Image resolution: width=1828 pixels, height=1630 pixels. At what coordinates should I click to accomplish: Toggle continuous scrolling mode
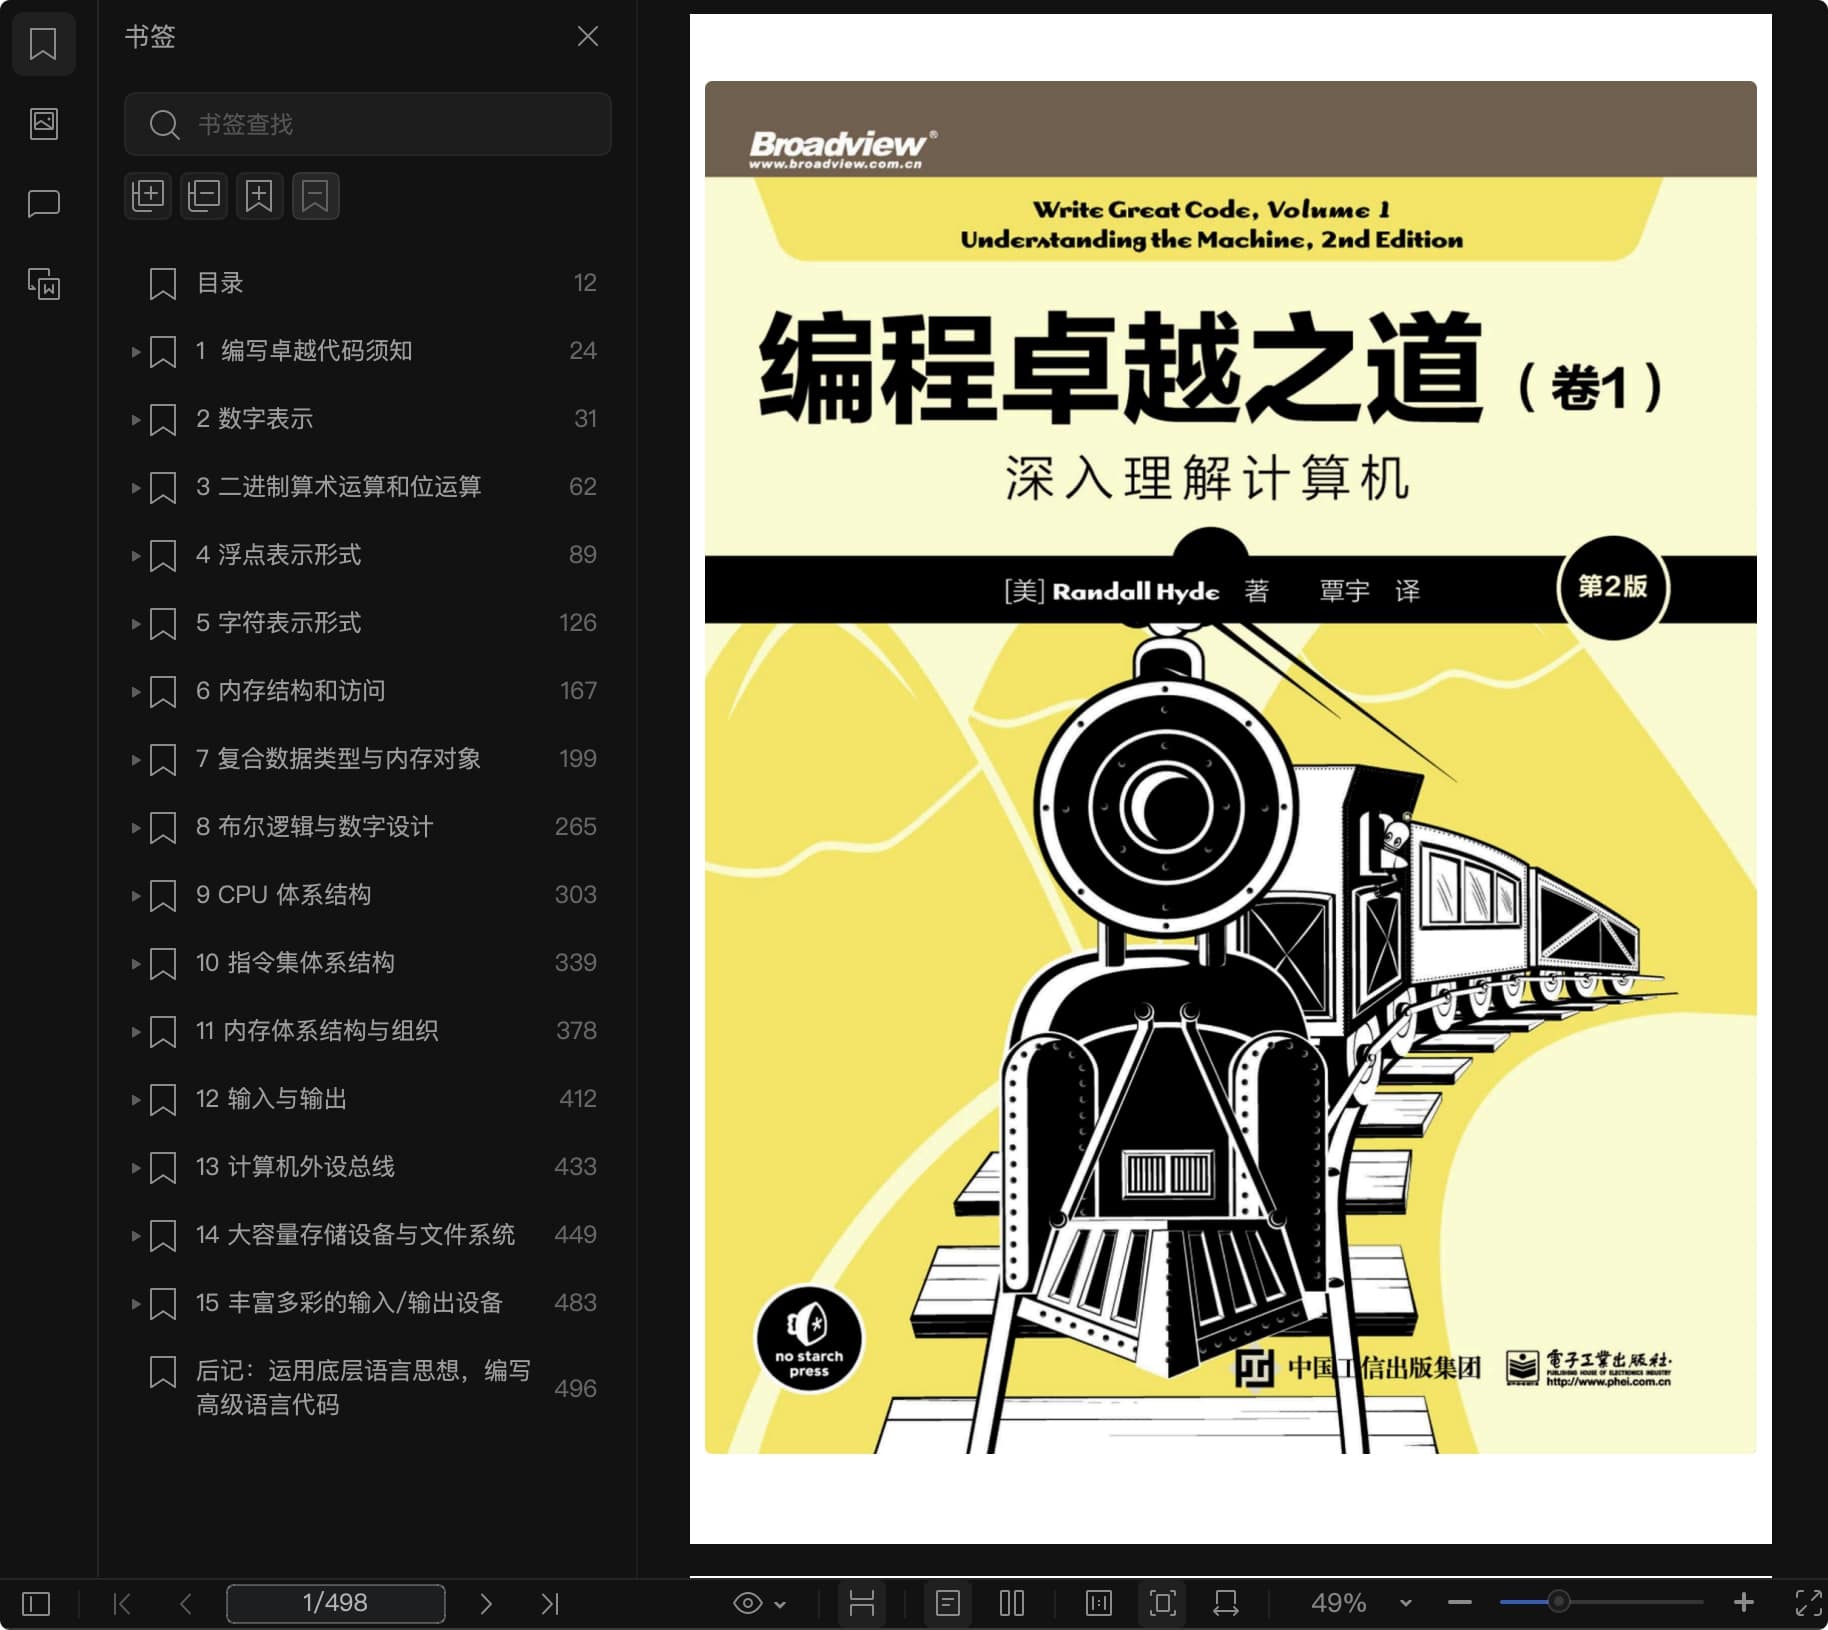862,1604
